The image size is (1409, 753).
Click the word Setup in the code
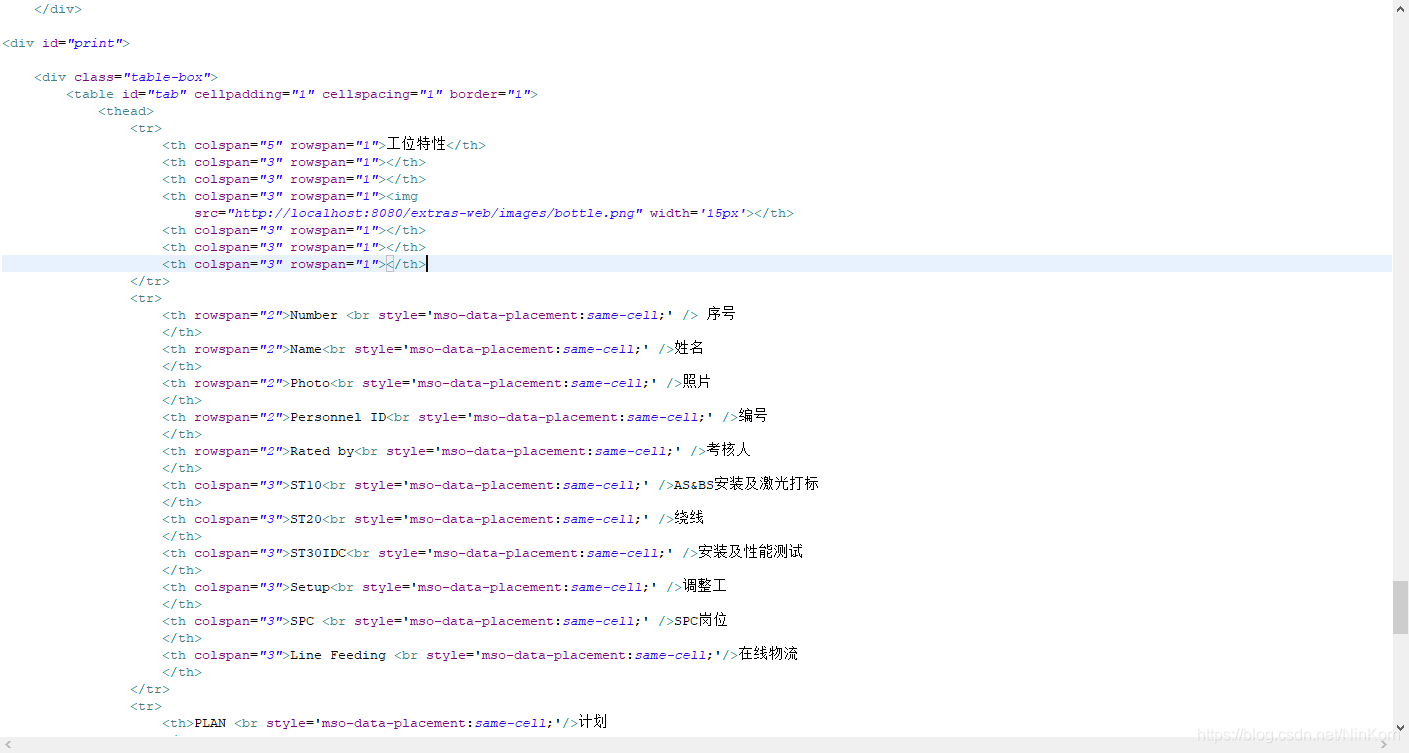coord(310,587)
